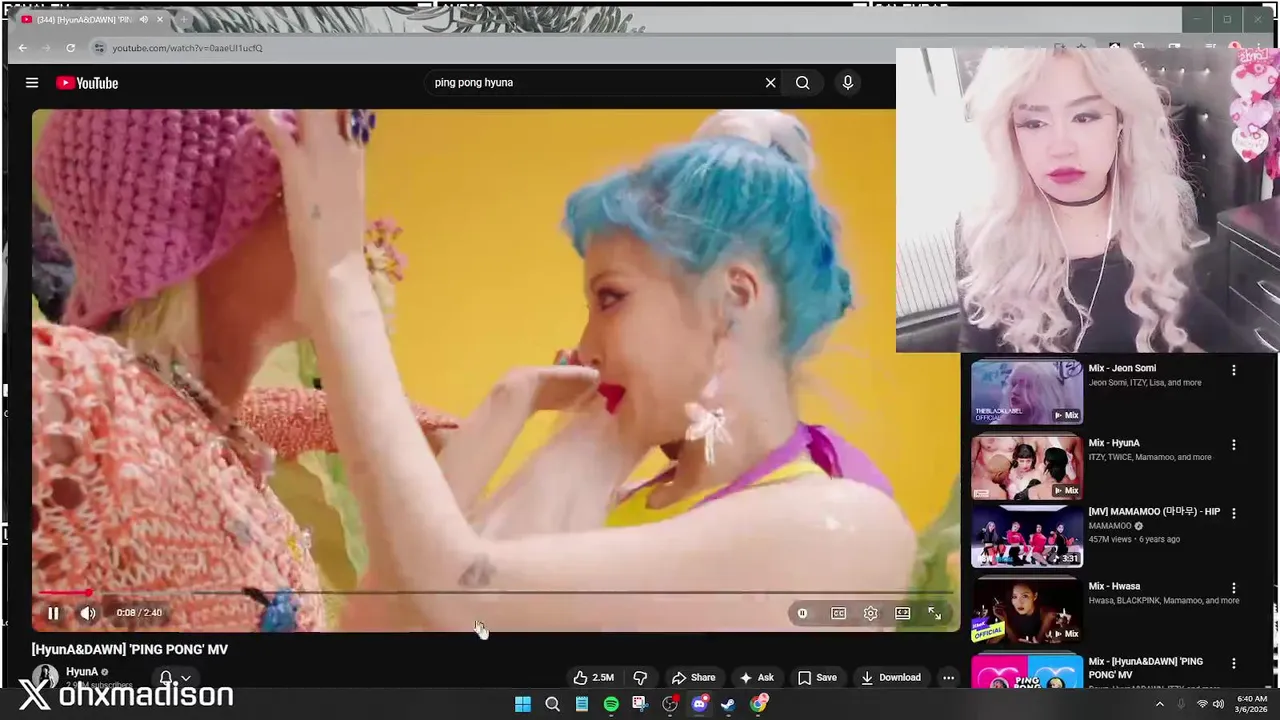Viewport: 1280px width, 720px height.
Task: Open a new browser tab with plus
Action: [x=183, y=19]
